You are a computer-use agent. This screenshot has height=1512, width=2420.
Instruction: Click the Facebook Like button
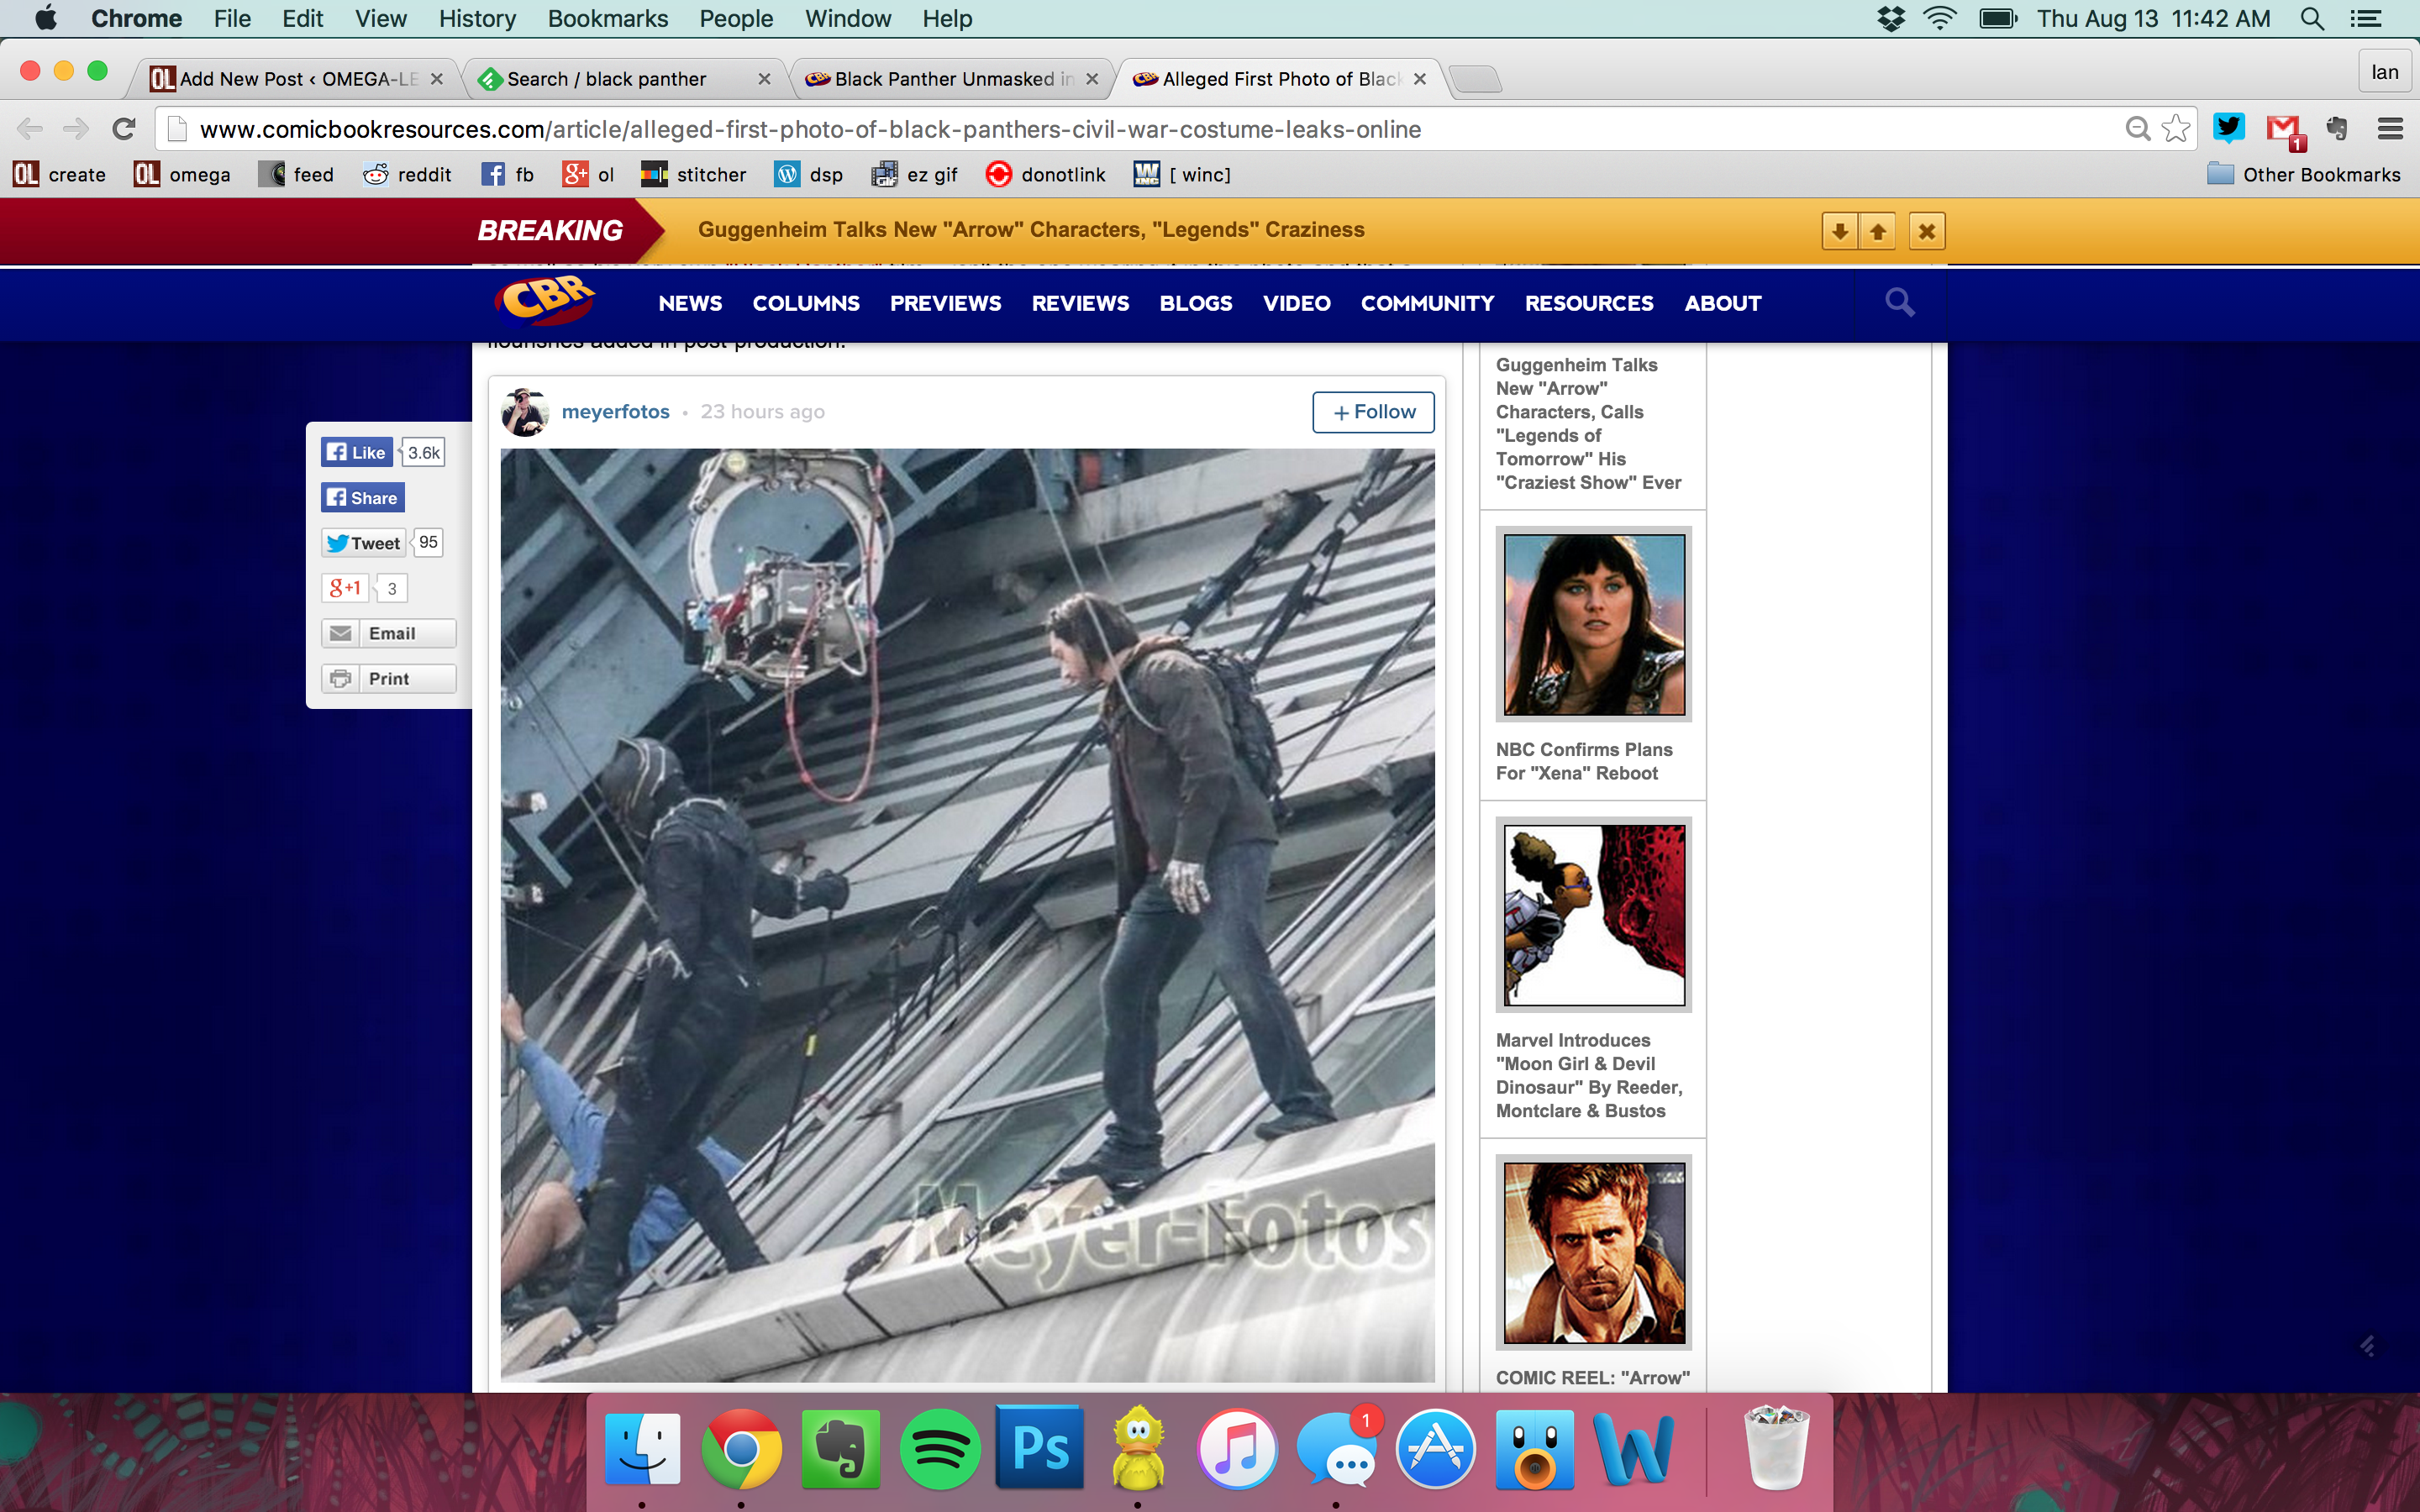click(357, 453)
